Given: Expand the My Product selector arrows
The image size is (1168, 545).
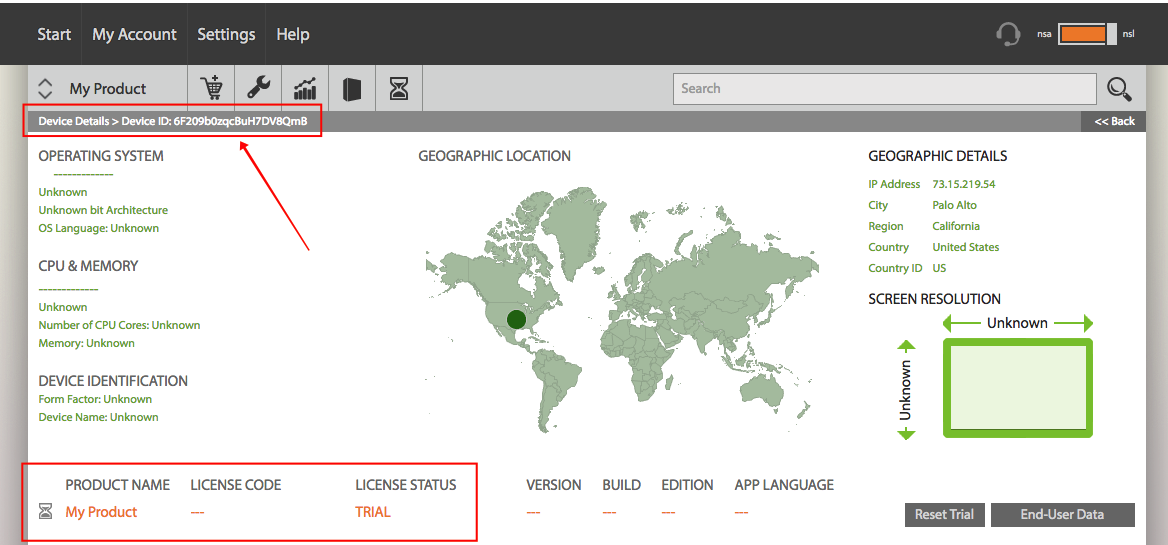Looking at the screenshot, I should tap(45, 89).
